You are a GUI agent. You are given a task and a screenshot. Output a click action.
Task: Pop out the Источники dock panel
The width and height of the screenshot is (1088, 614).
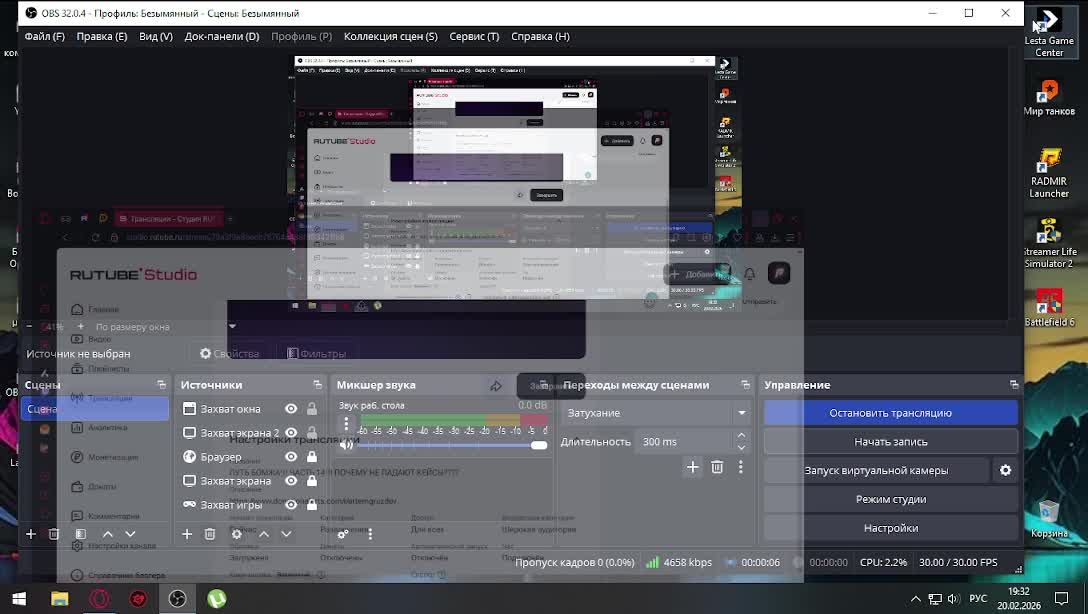(317, 384)
